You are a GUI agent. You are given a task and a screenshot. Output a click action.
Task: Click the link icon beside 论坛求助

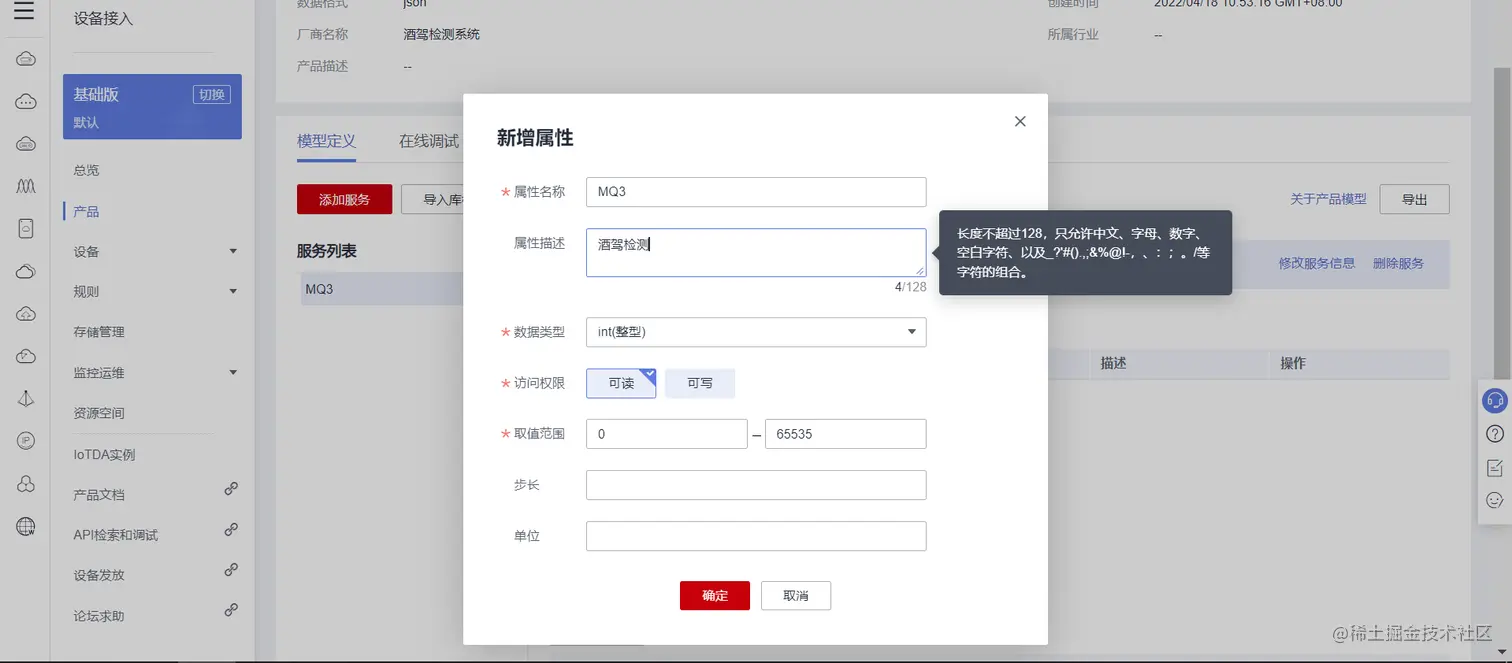[231, 609]
